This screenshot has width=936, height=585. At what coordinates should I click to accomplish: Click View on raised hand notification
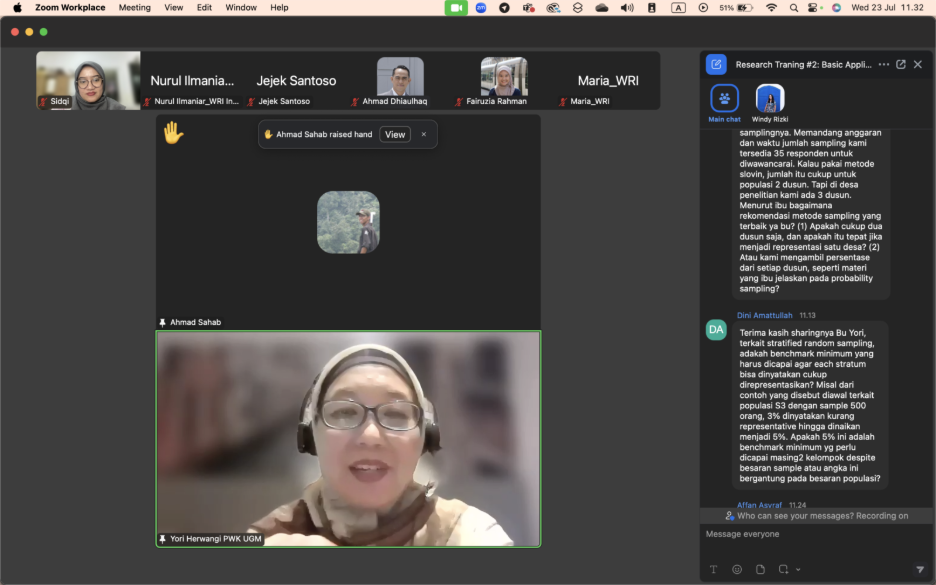point(395,134)
